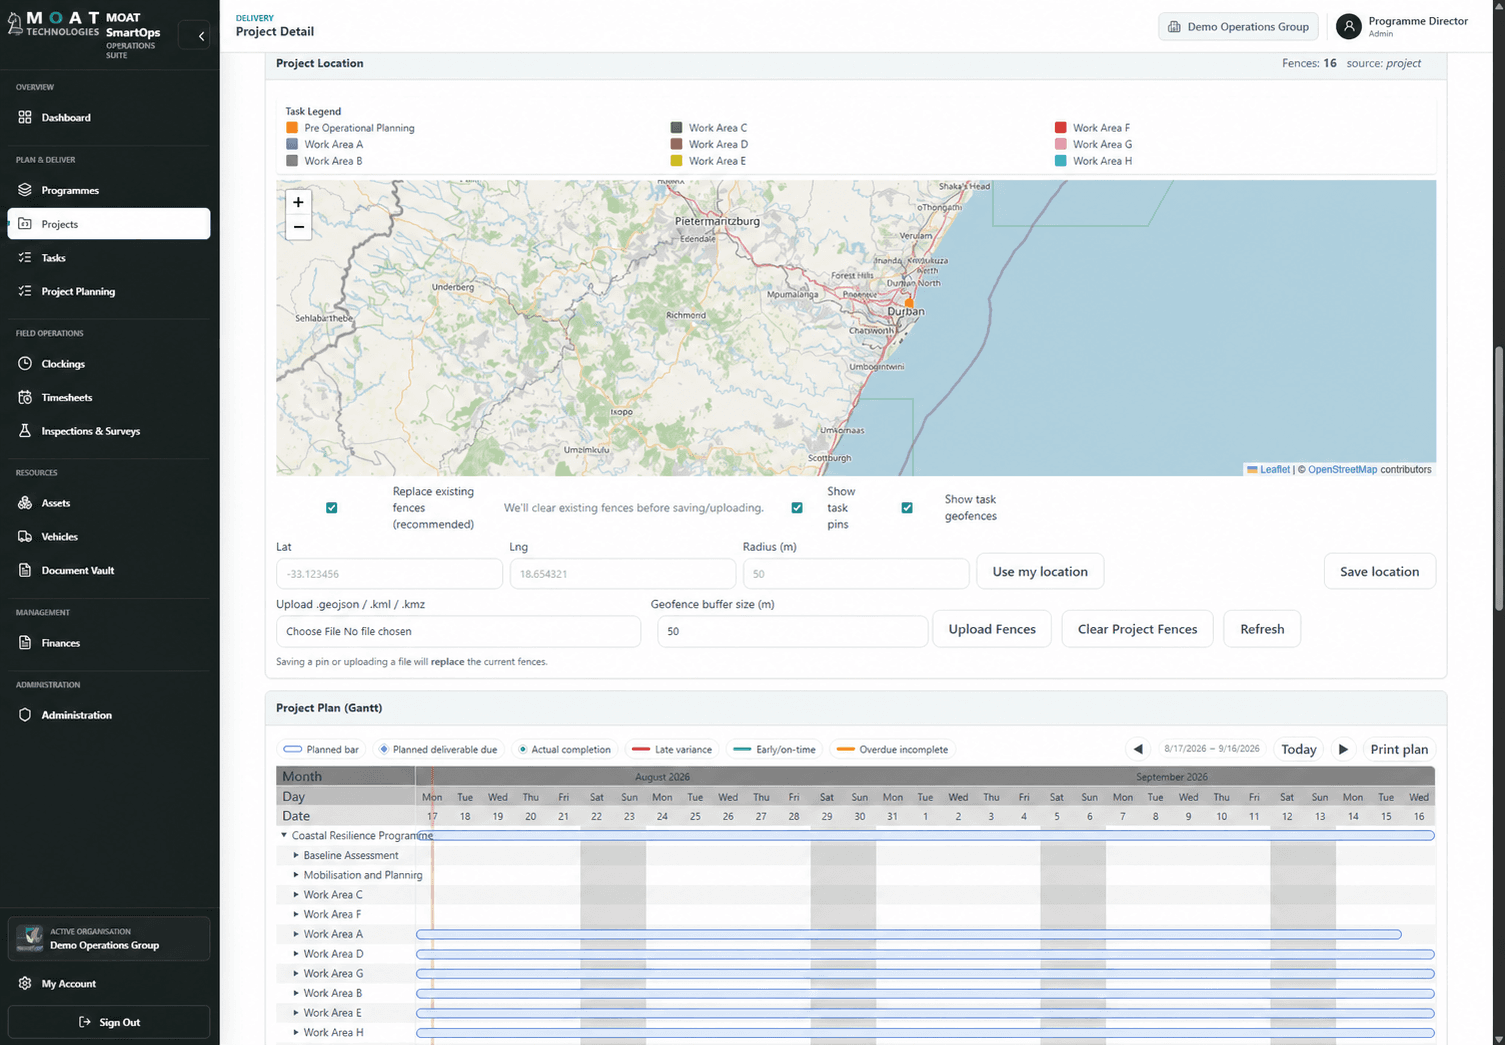Zoom in on the map
Image resolution: width=1505 pixels, height=1045 pixels.
(298, 202)
